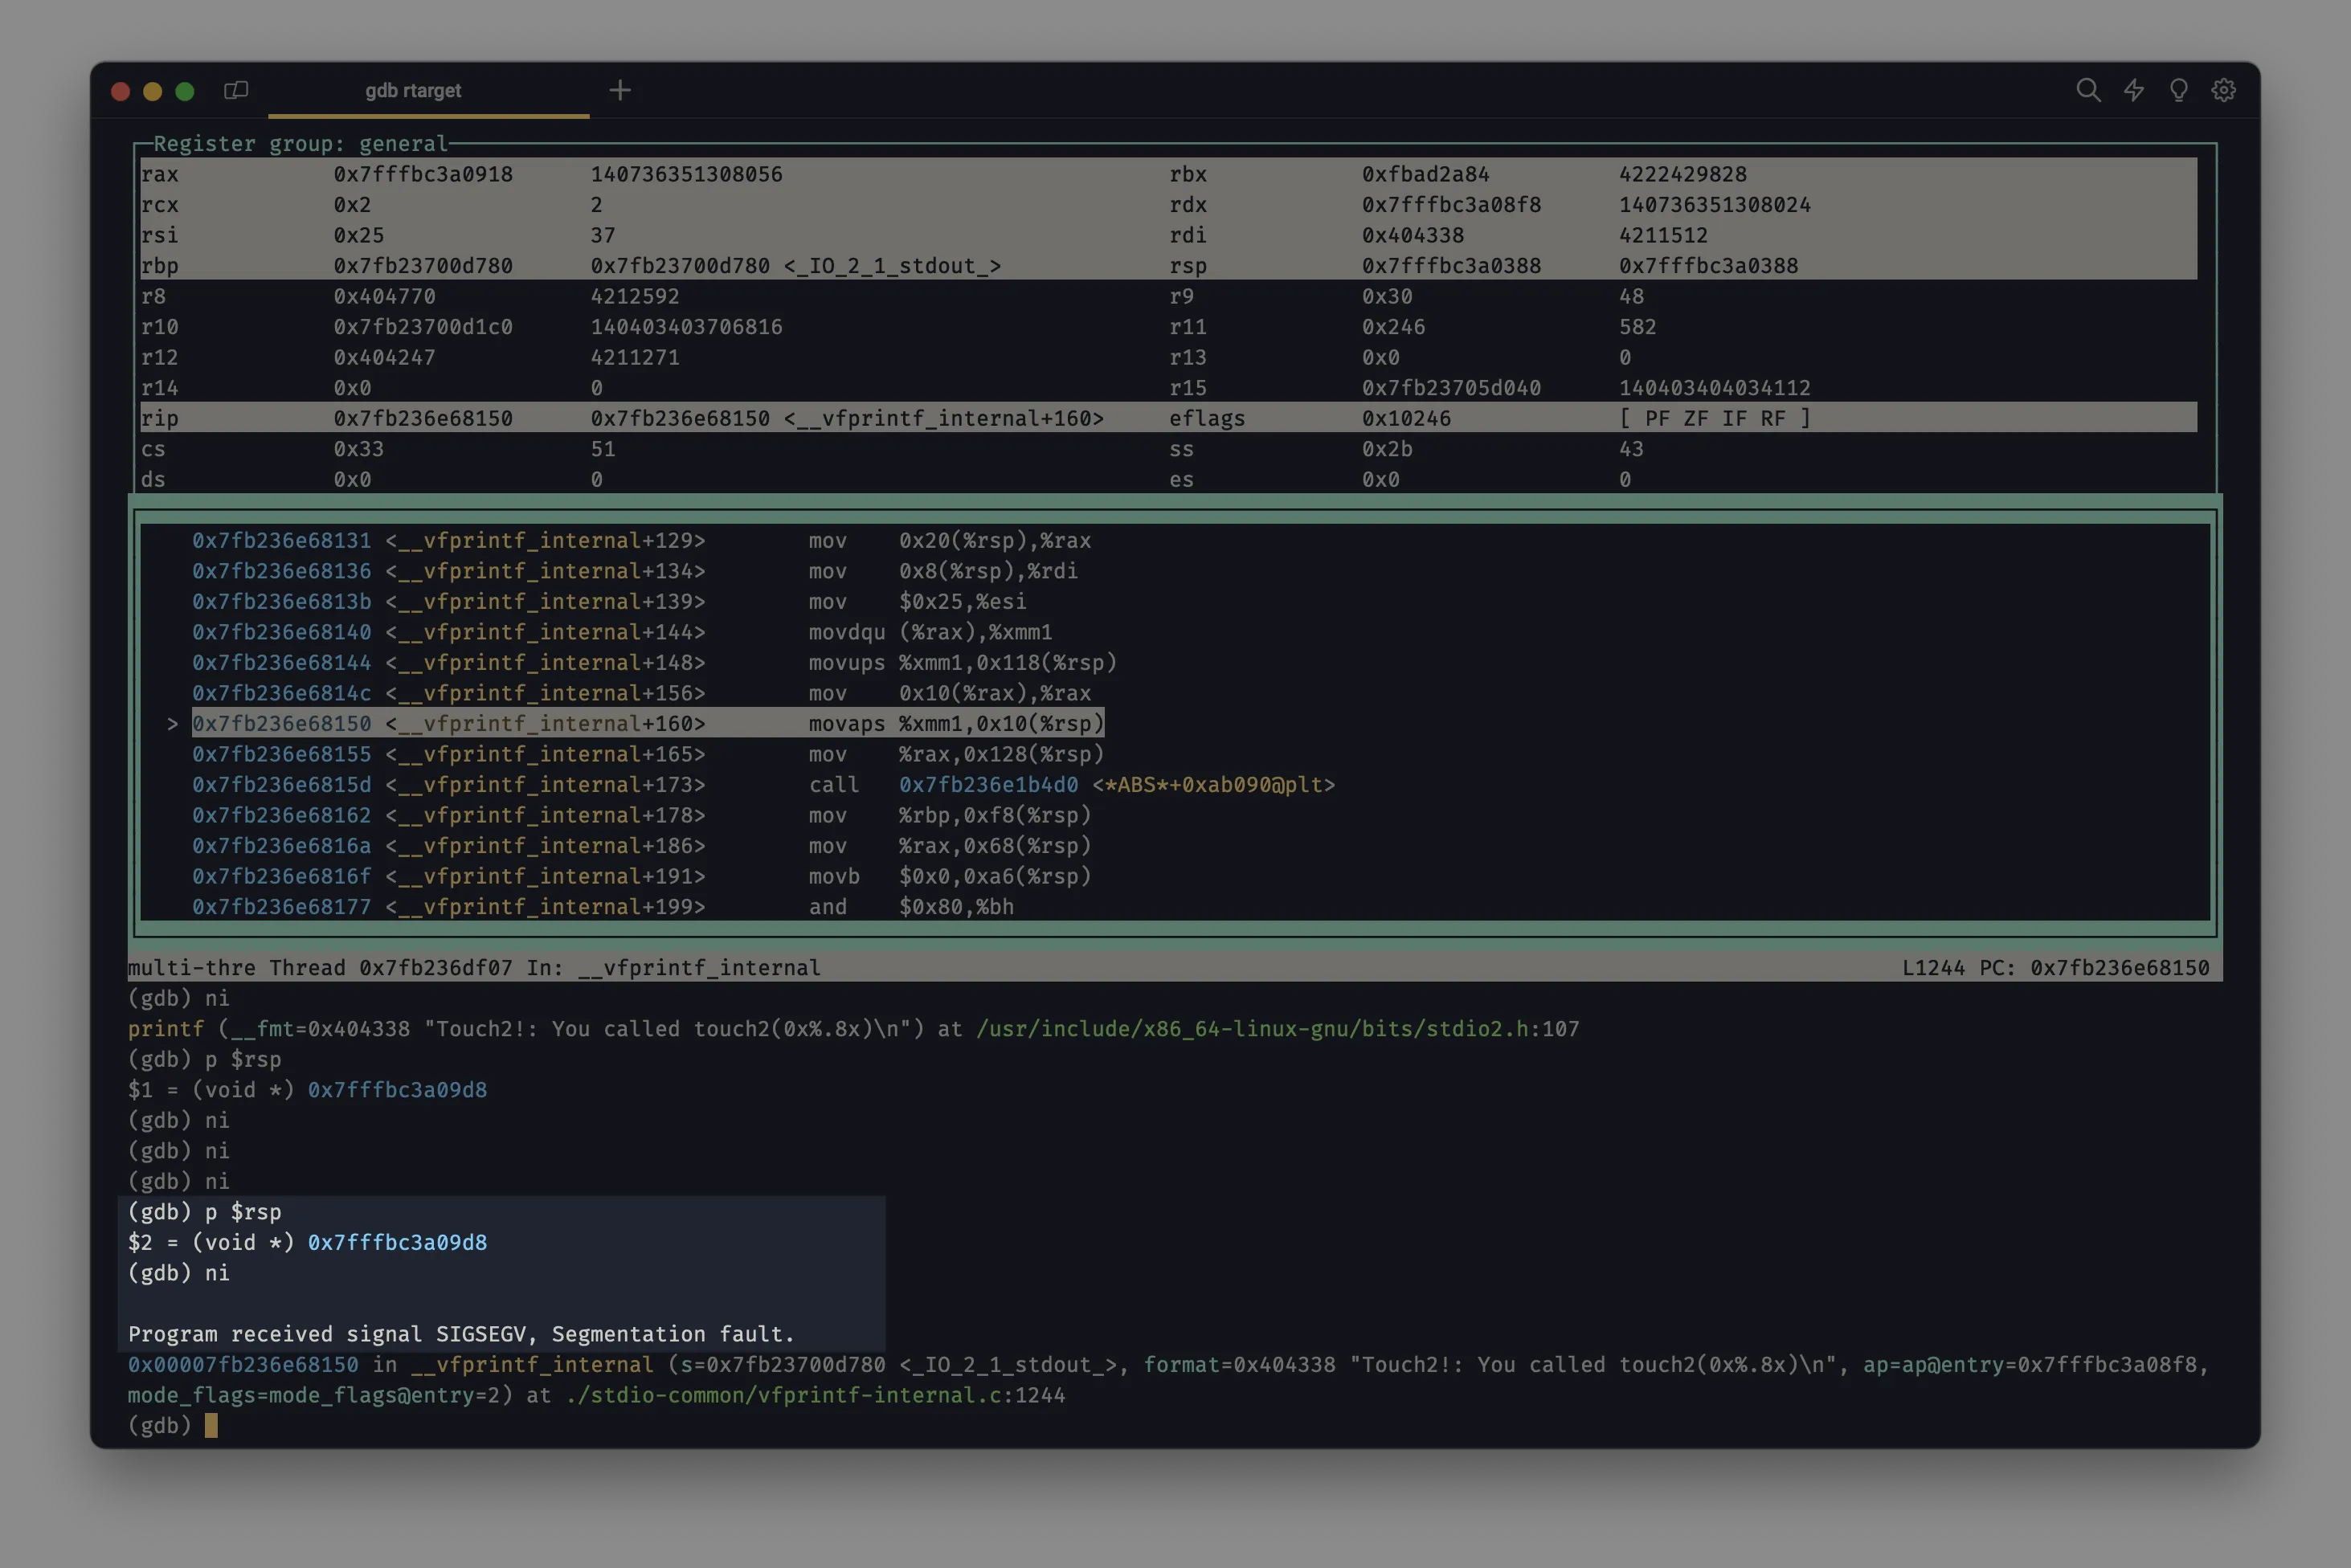Click the call 0x7fb236e1b4d0 target address

[988, 785]
